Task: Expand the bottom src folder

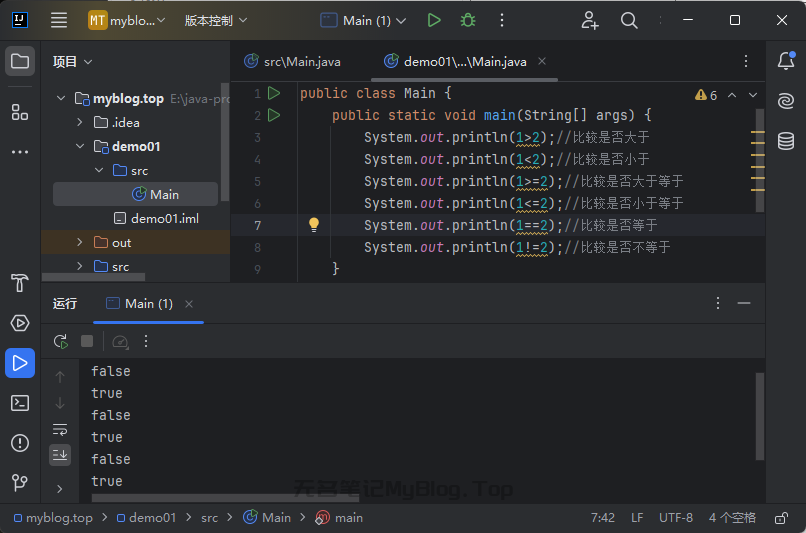Action: [x=80, y=266]
